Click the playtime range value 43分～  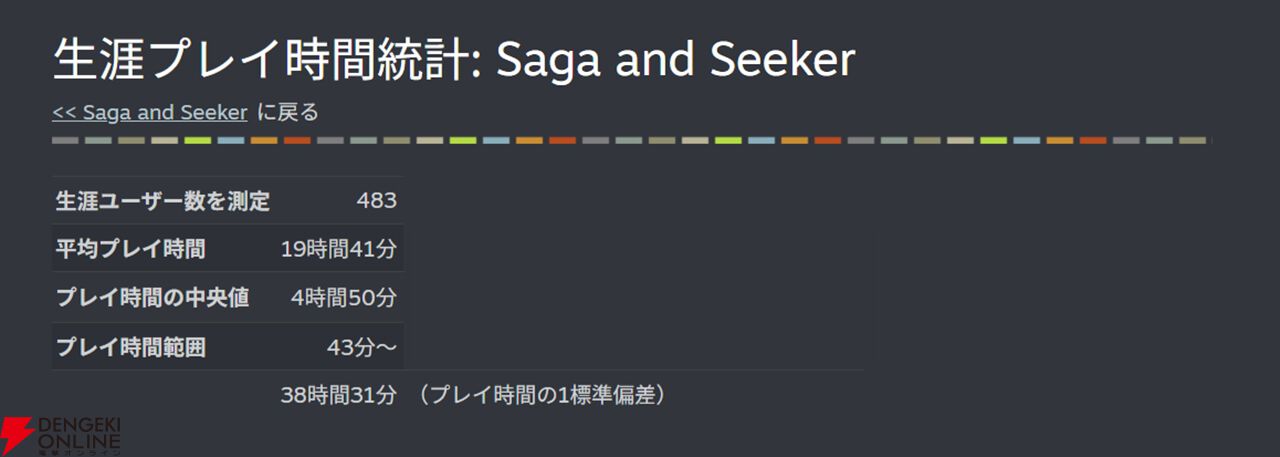pos(361,347)
